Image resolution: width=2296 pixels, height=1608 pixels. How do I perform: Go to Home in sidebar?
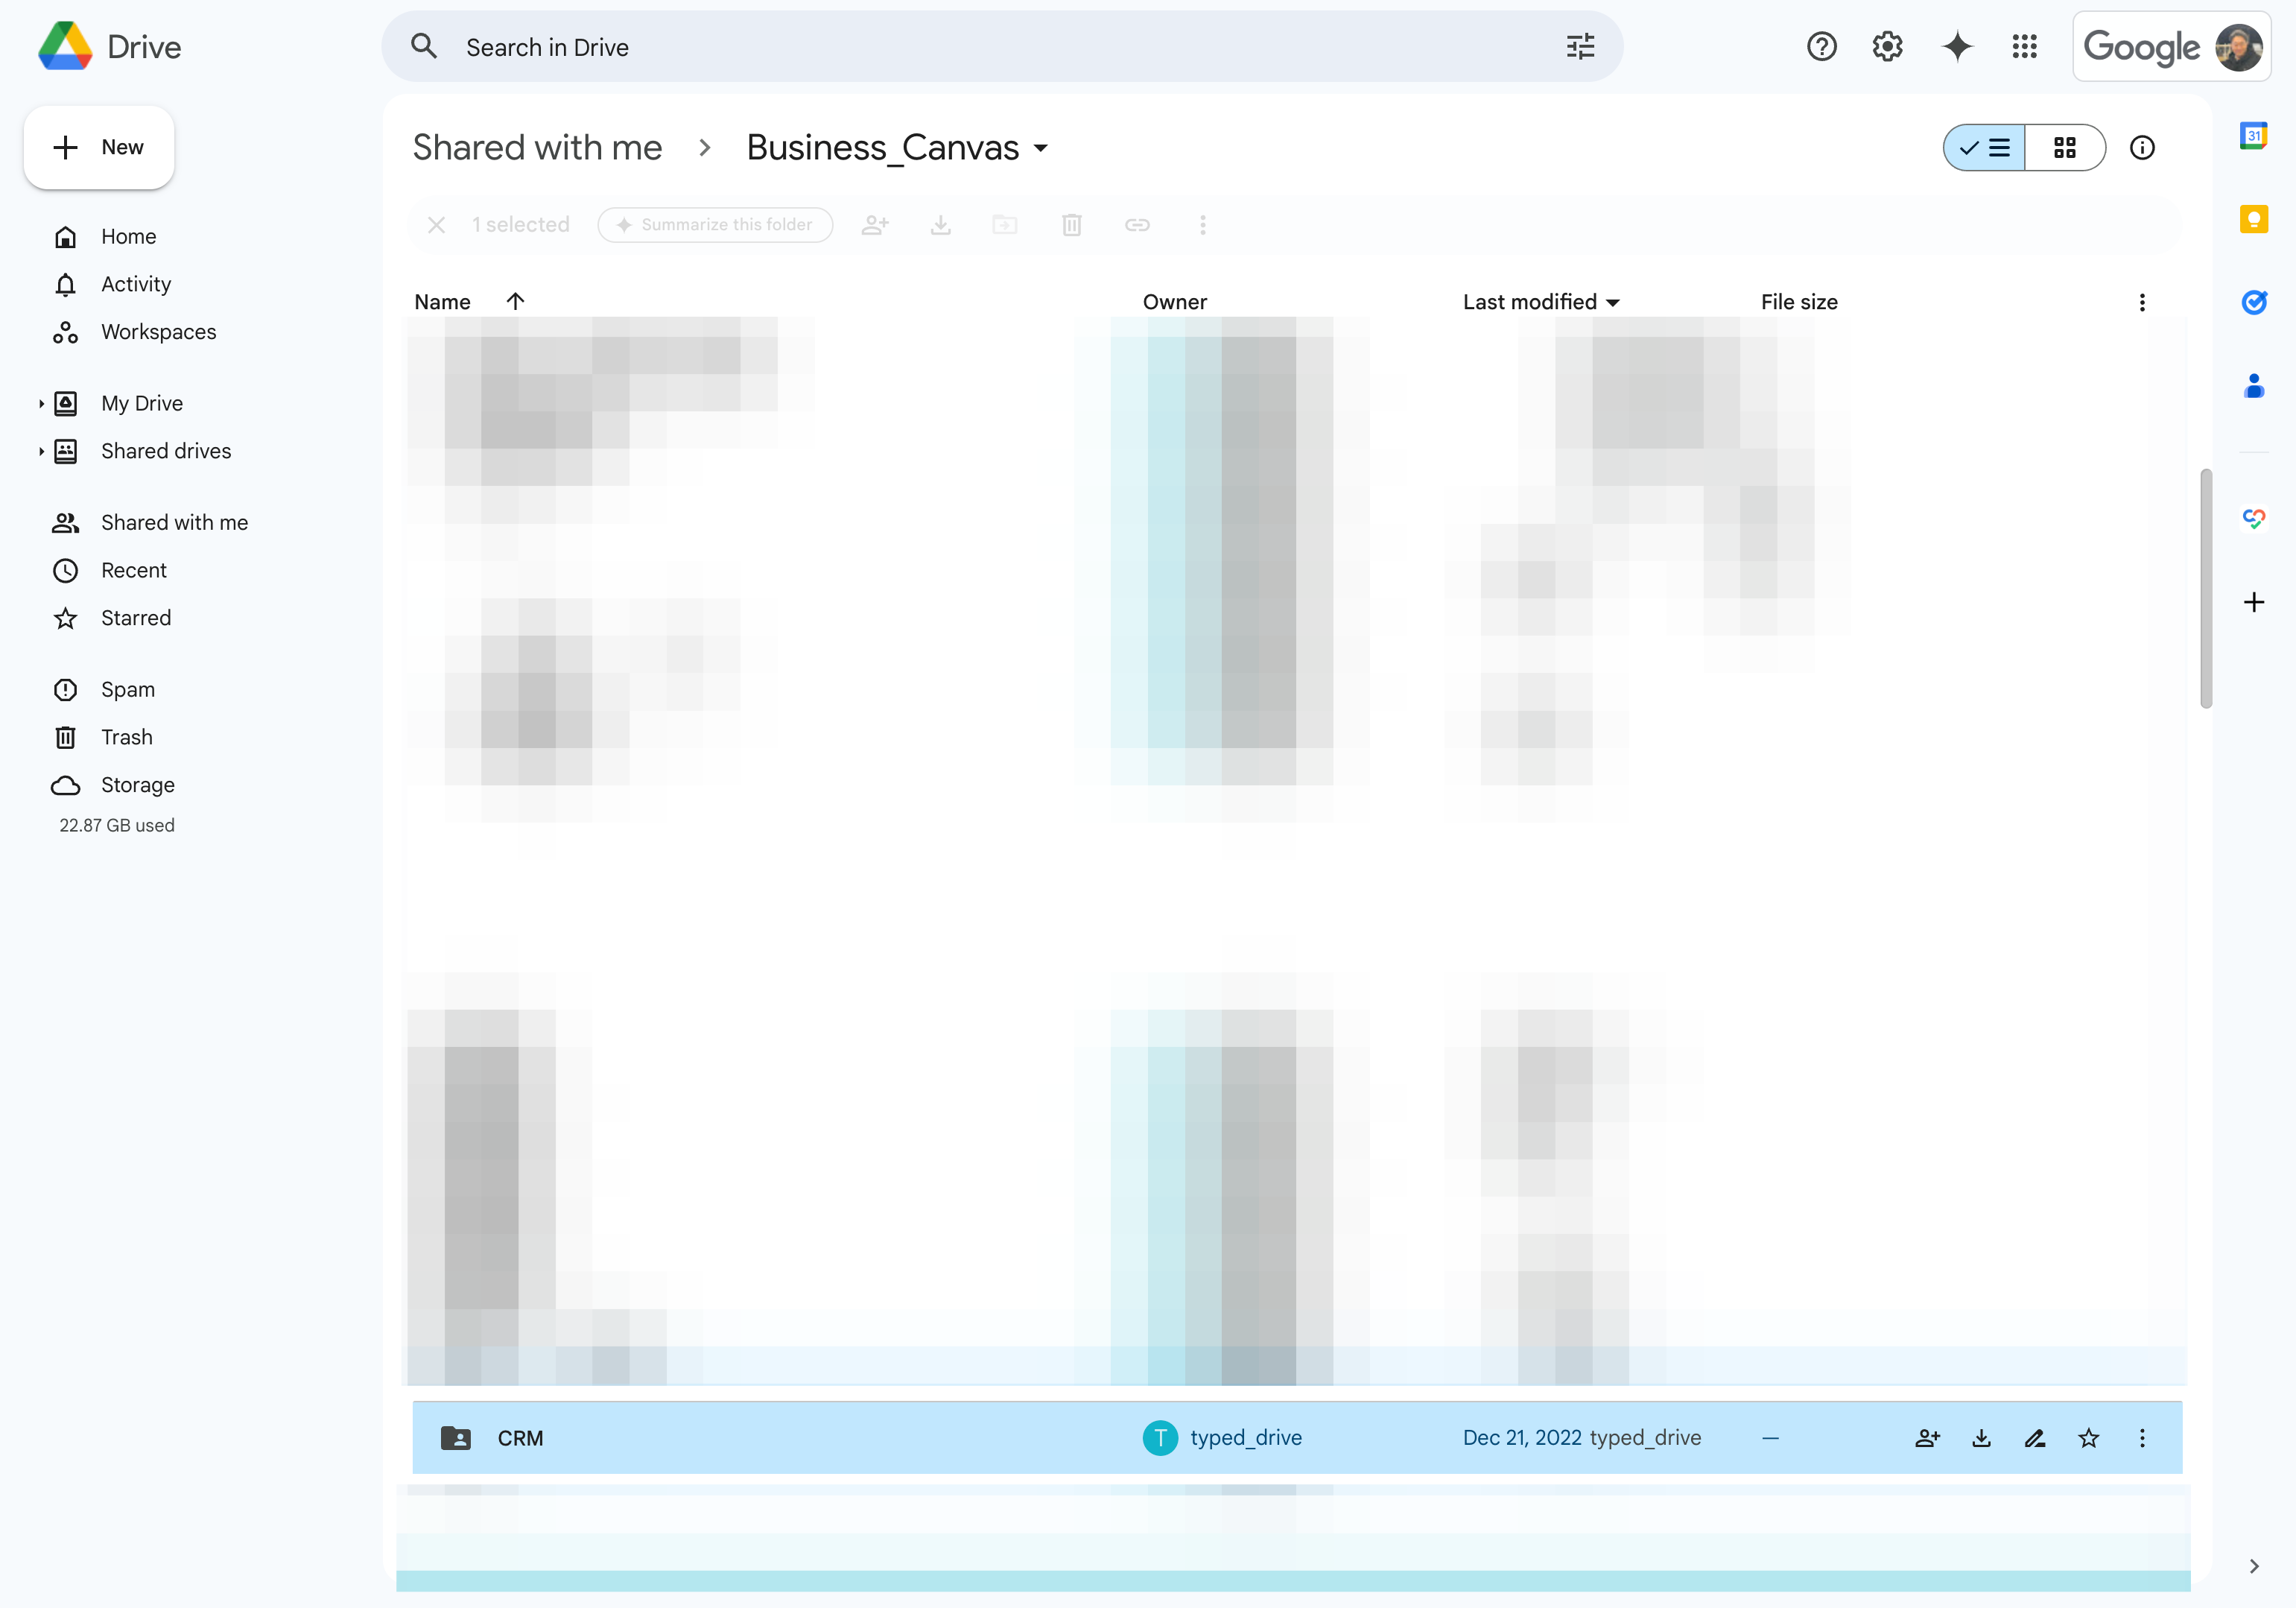click(128, 237)
